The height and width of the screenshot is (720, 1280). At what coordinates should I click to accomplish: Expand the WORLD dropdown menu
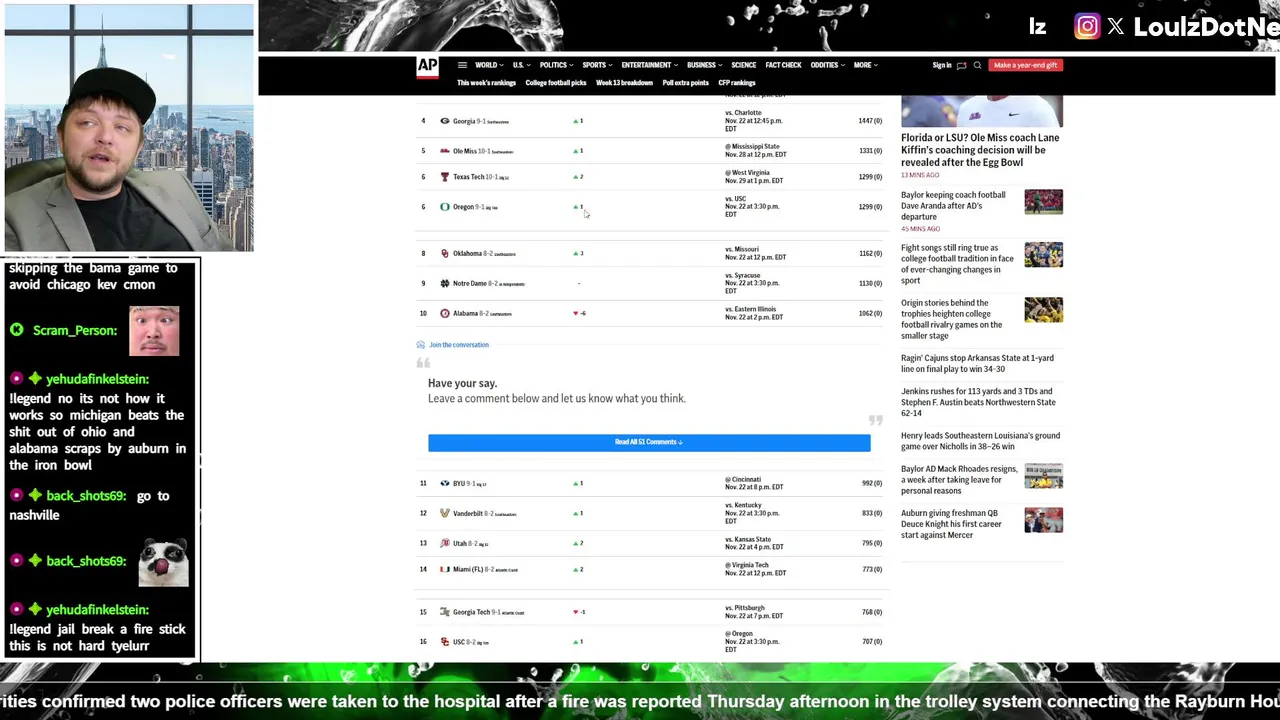(488, 65)
